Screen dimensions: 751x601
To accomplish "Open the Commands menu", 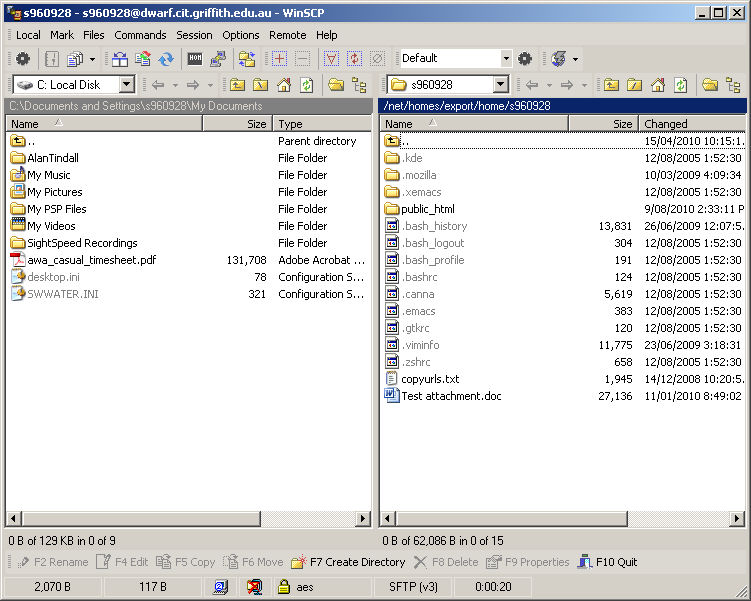I will [140, 35].
